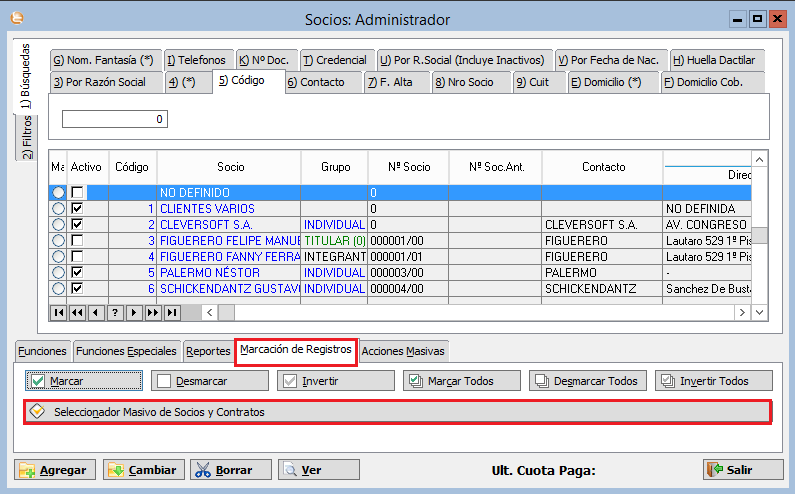The height and width of the screenshot is (494, 795).
Task: Toggle Activo checkbox for CLEVERSOFT S.A.
Action: (77, 225)
